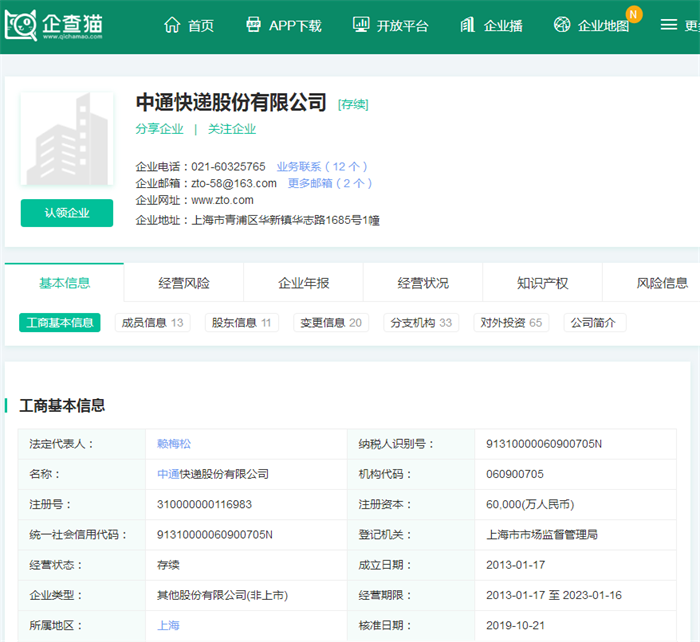Select the 工商基本信息 sub-tab button
The height and width of the screenshot is (642, 700).
(60, 322)
